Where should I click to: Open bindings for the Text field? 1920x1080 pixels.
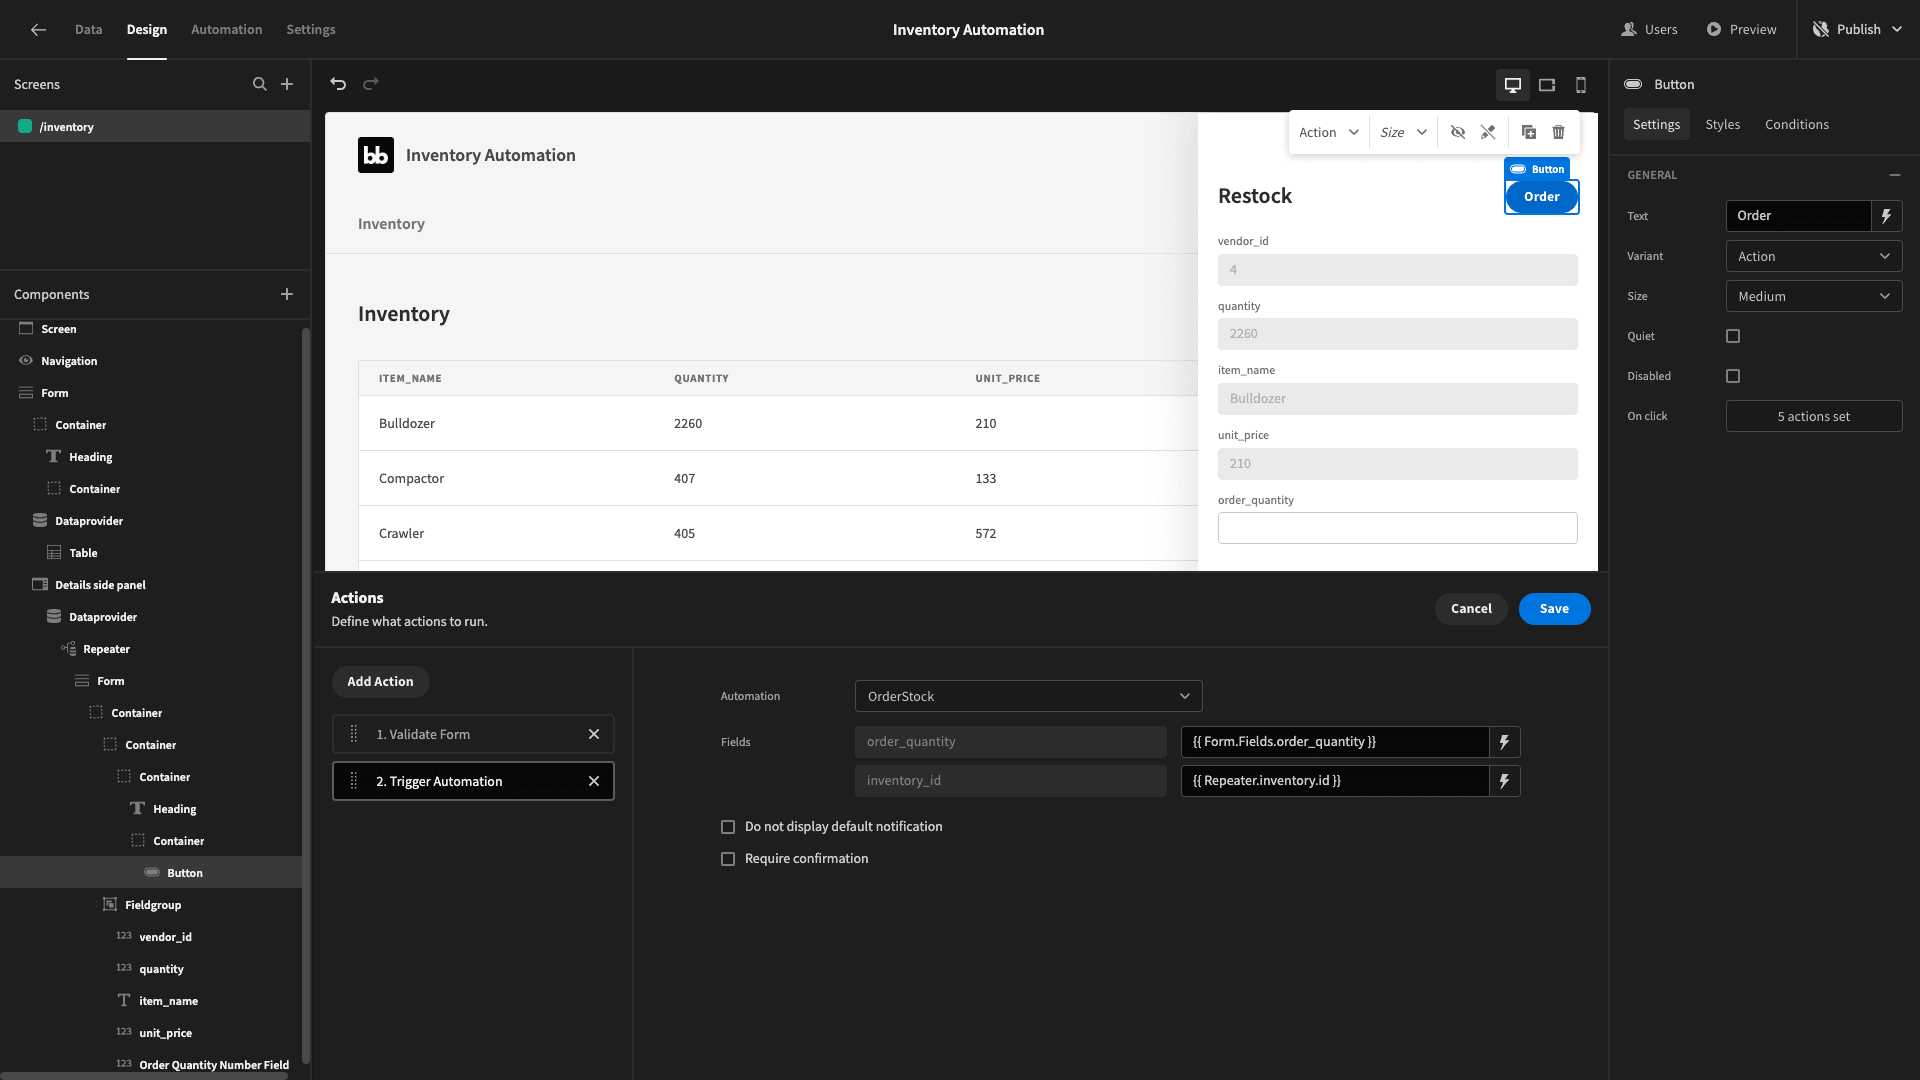pos(1886,216)
